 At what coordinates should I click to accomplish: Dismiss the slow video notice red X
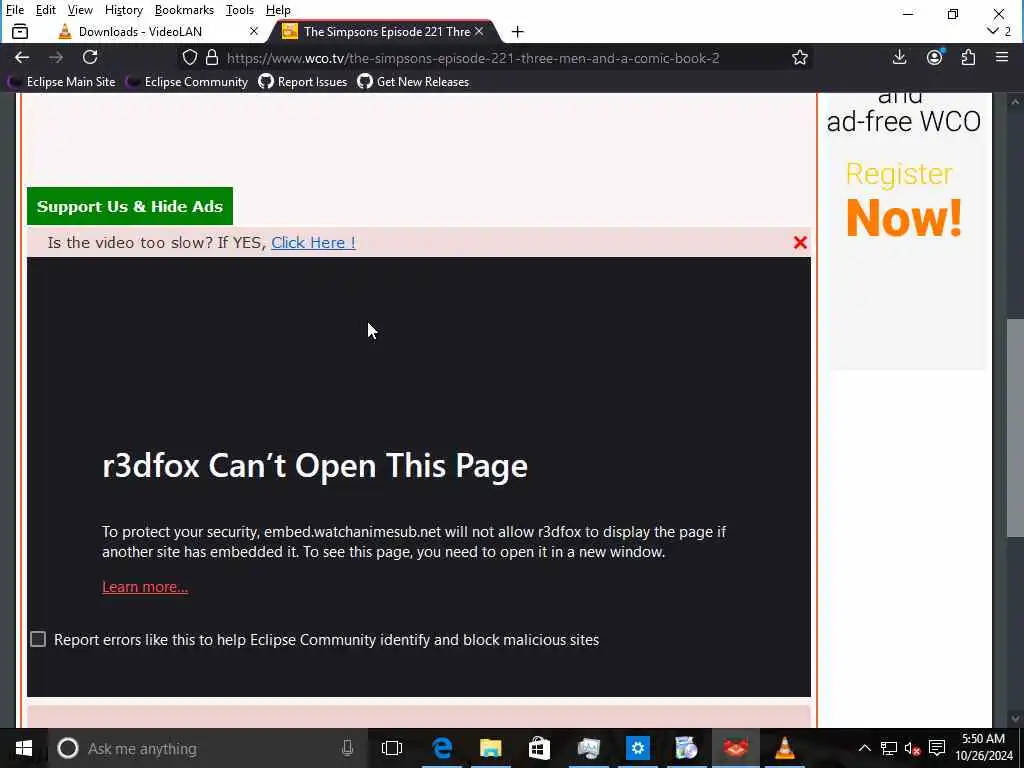[x=800, y=242]
